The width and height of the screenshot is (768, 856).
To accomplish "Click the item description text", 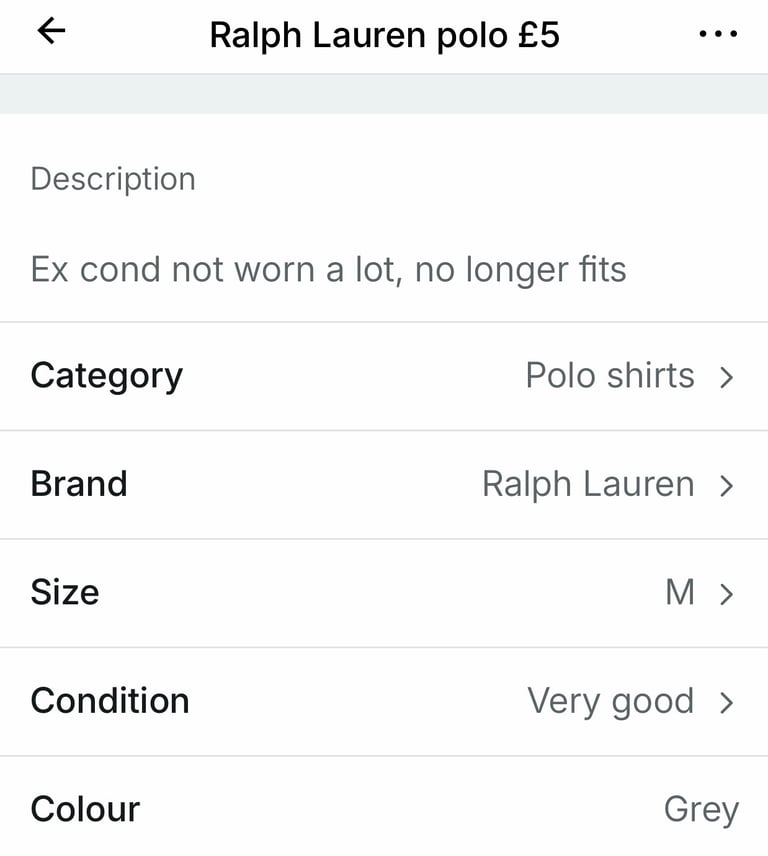I will click(328, 269).
